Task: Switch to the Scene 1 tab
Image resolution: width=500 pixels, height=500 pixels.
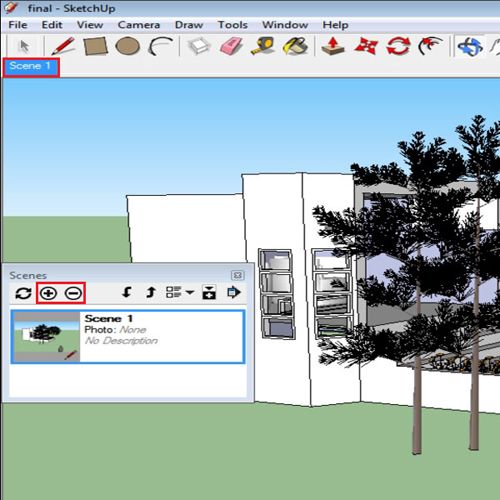Action: pyautogui.click(x=31, y=67)
